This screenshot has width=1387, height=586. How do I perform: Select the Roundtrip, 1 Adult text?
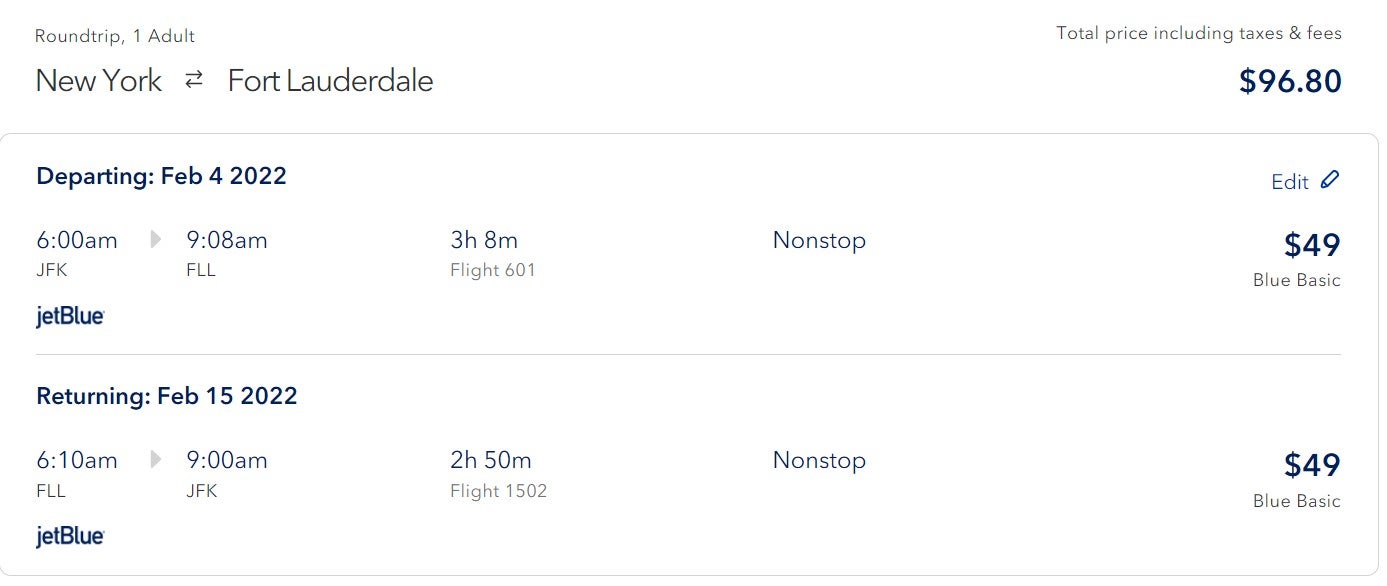(115, 35)
